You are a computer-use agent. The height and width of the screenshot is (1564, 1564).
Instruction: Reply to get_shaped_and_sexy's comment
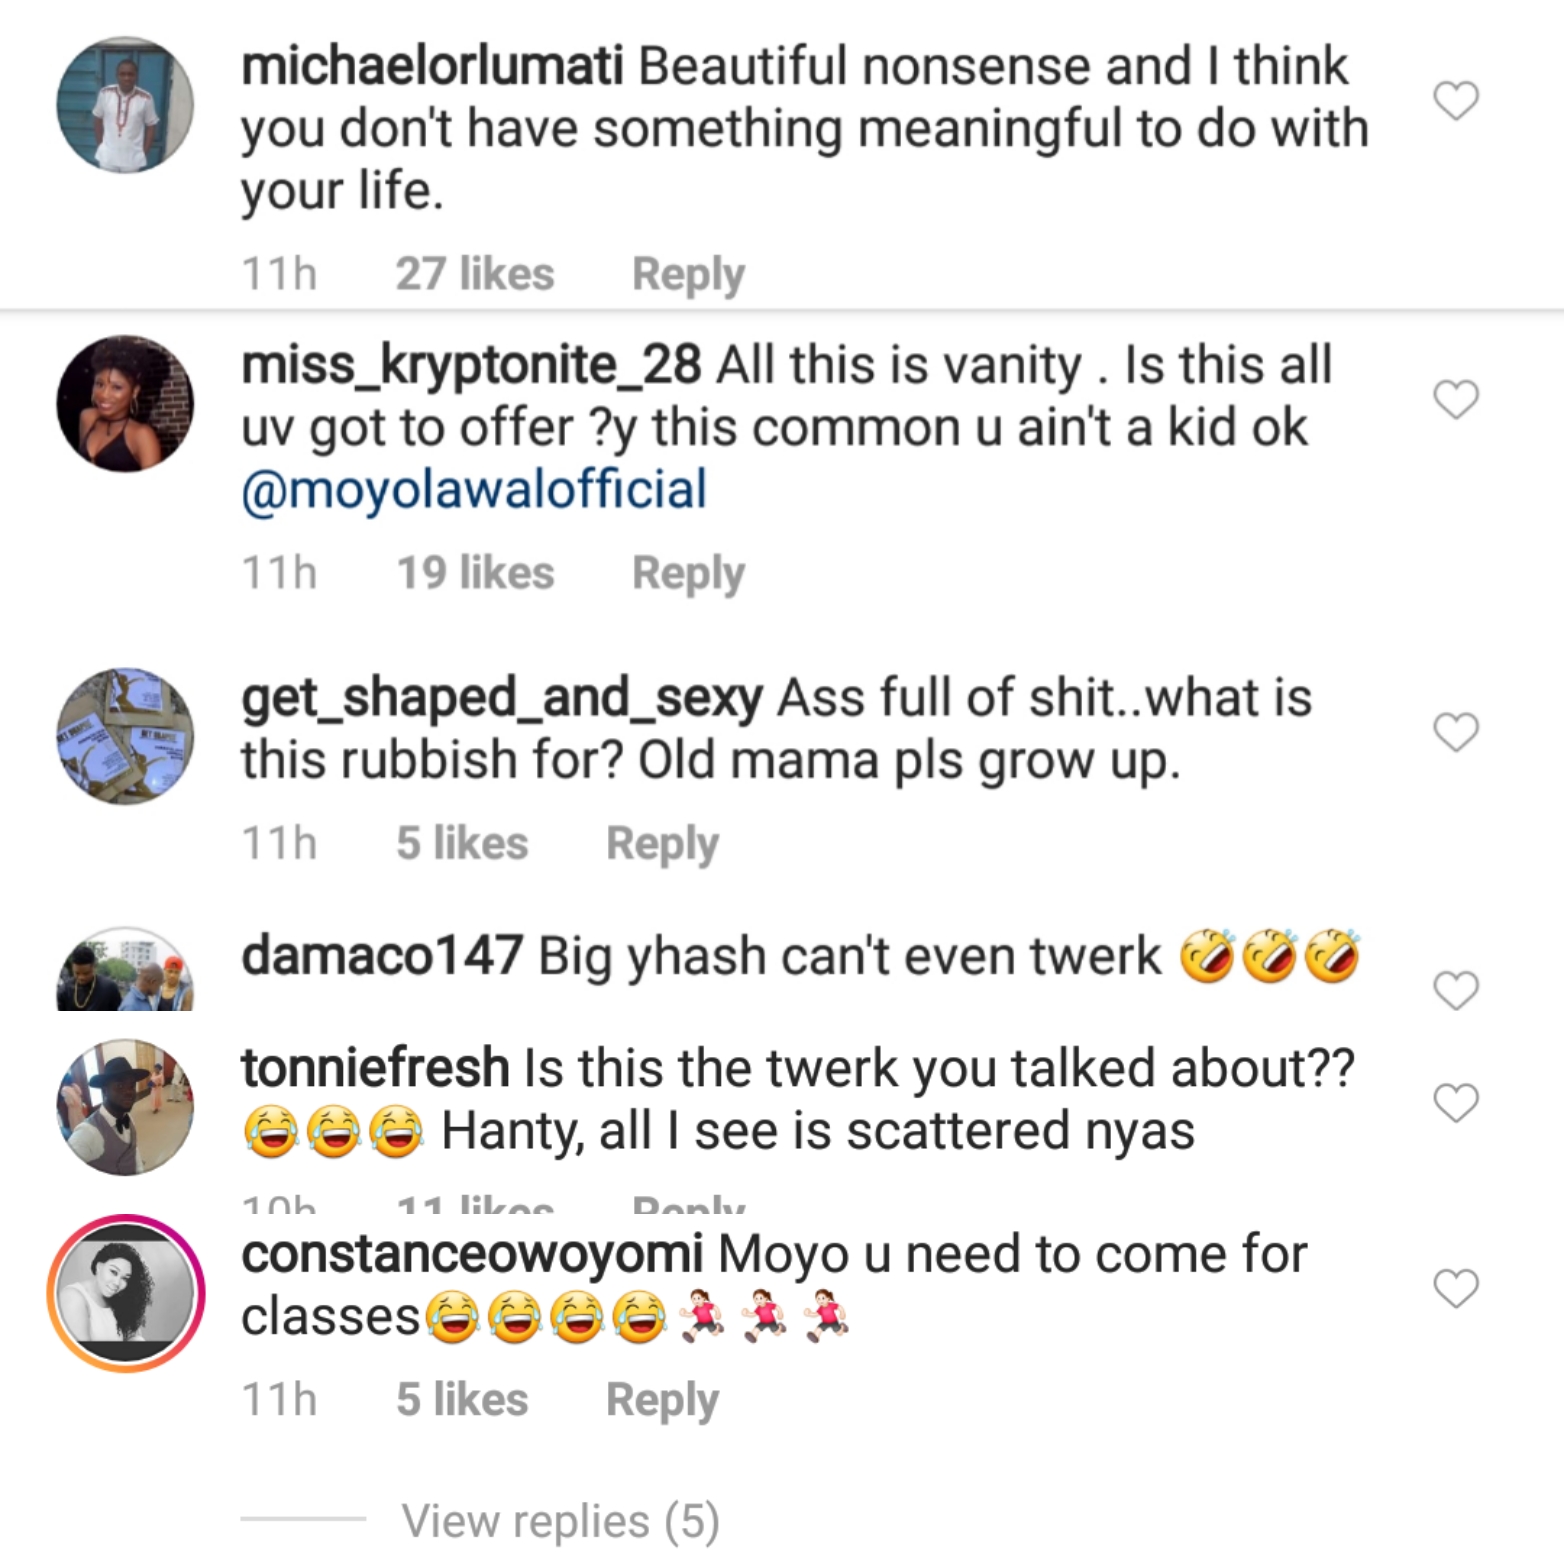pyautogui.click(x=662, y=843)
